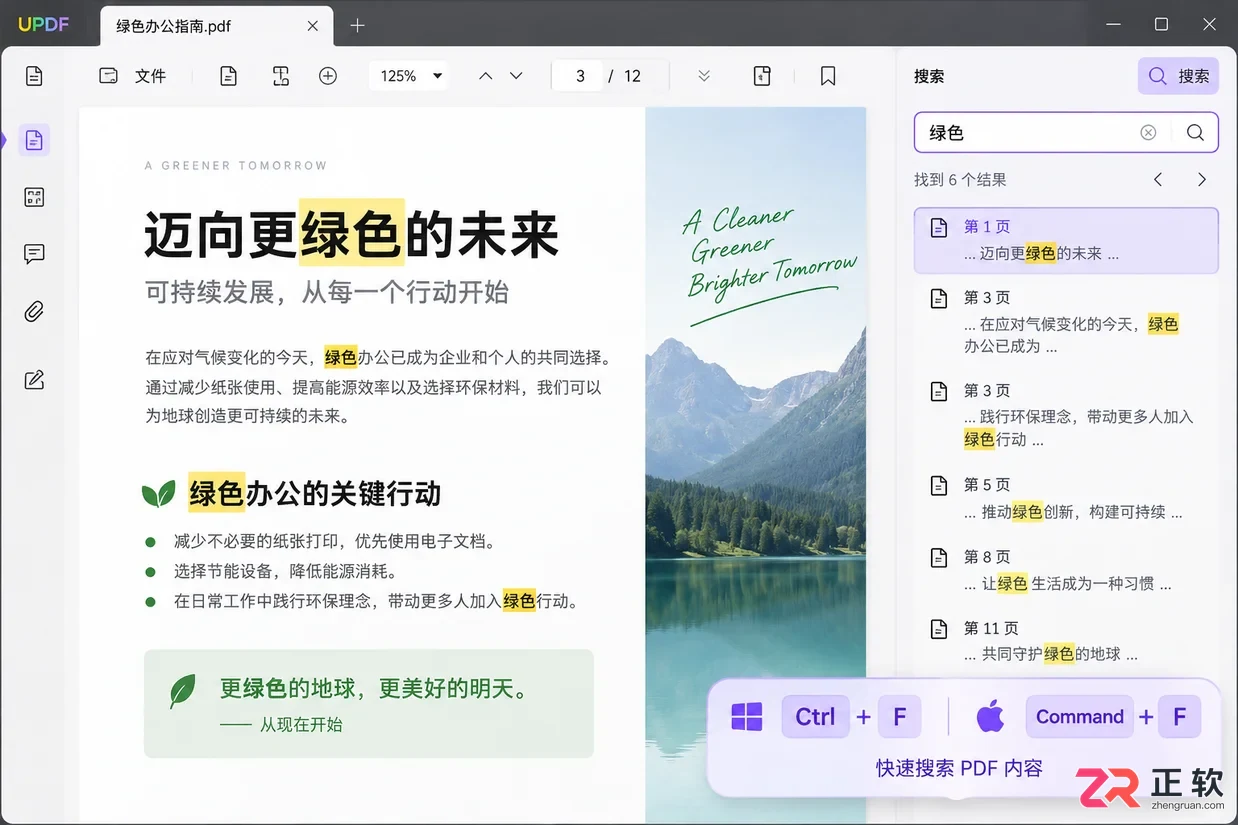The width and height of the screenshot is (1238, 825).
Task: Click the text 更绿色的地球，更美好的明天
Action: [374, 688]
